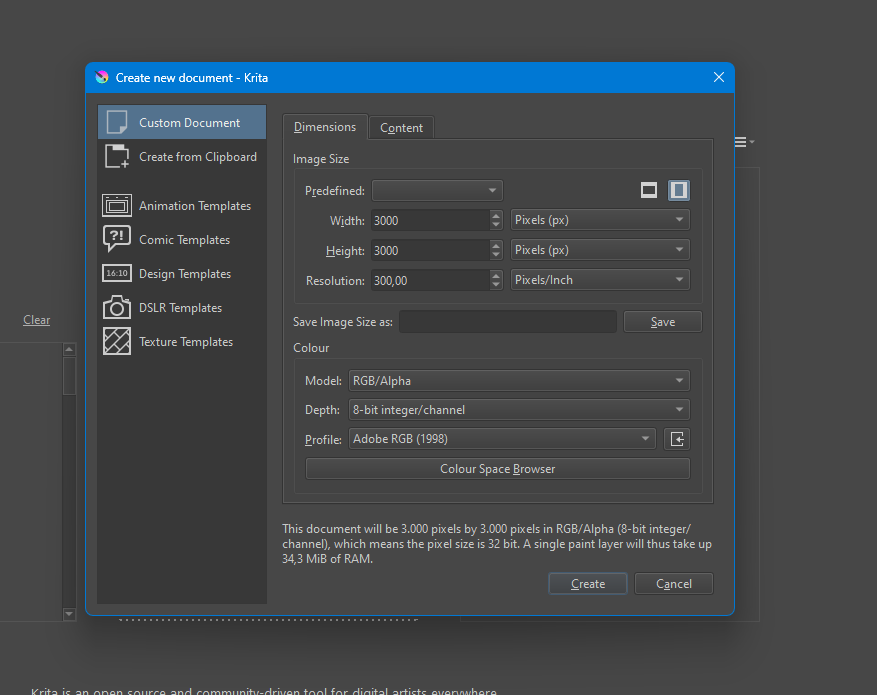Click the Create button
Image resolution: width=877 pixels, height=695 pixels.
(x=588, y=584)
